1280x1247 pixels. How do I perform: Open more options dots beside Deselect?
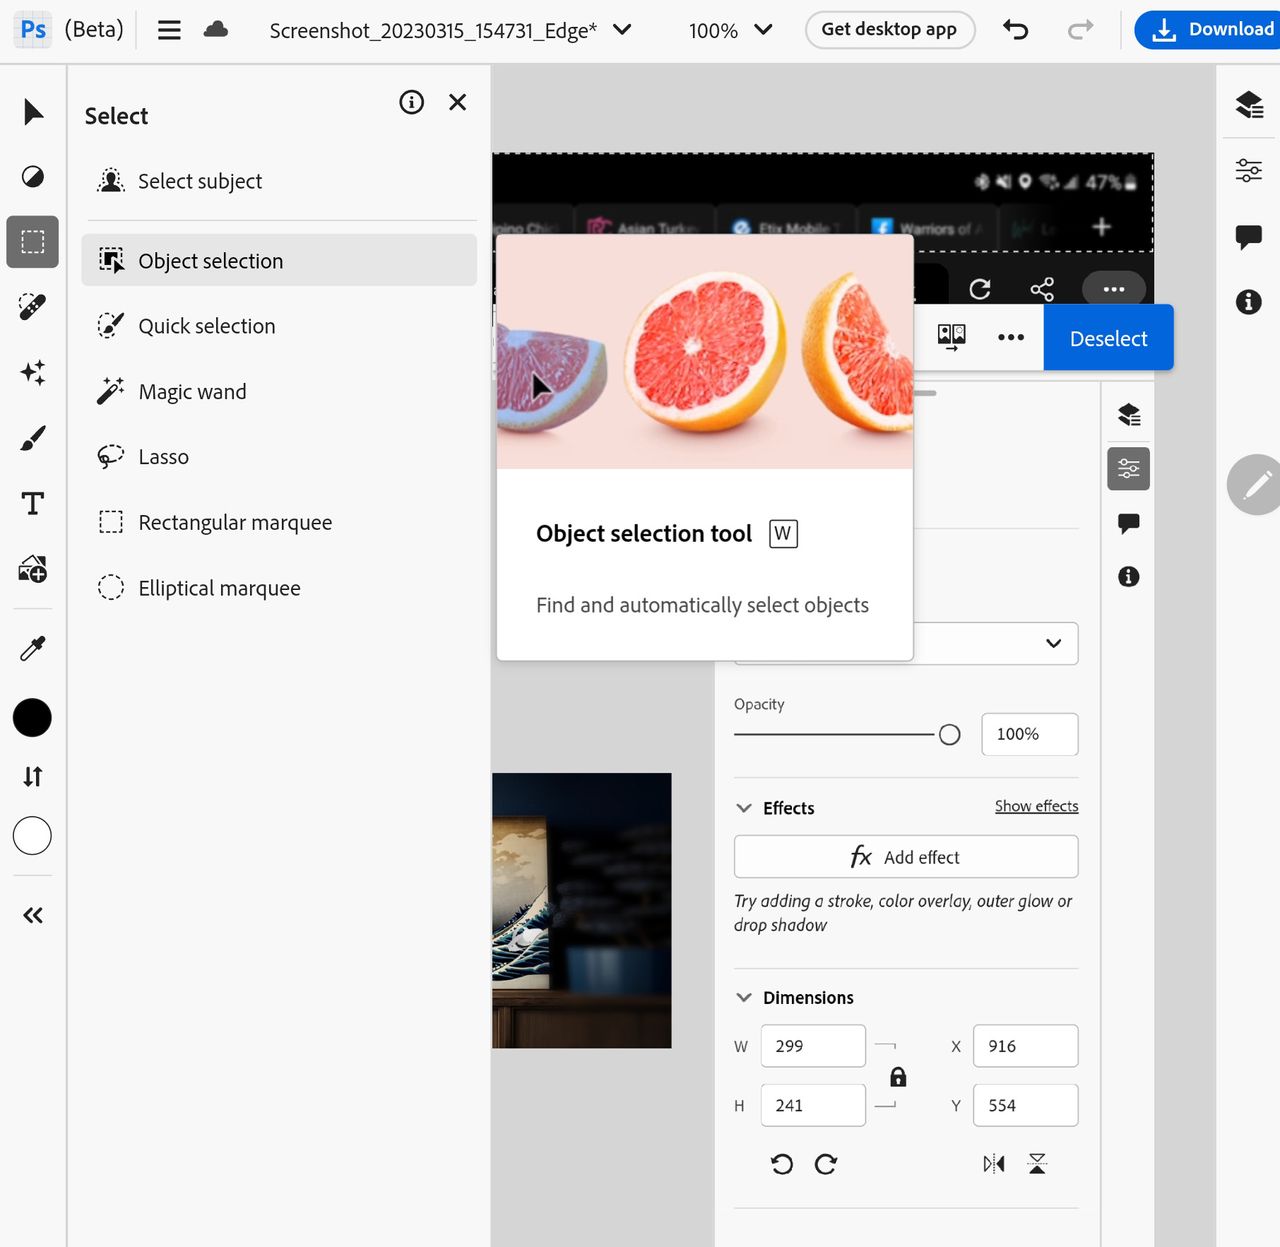(1011, 337)
